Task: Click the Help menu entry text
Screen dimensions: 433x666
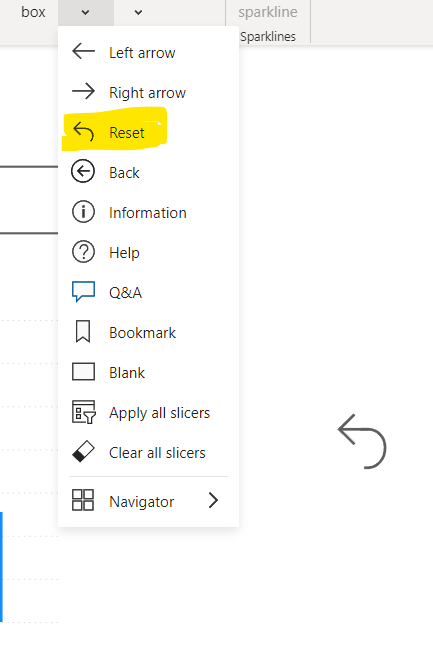Action: coord(124,253)
